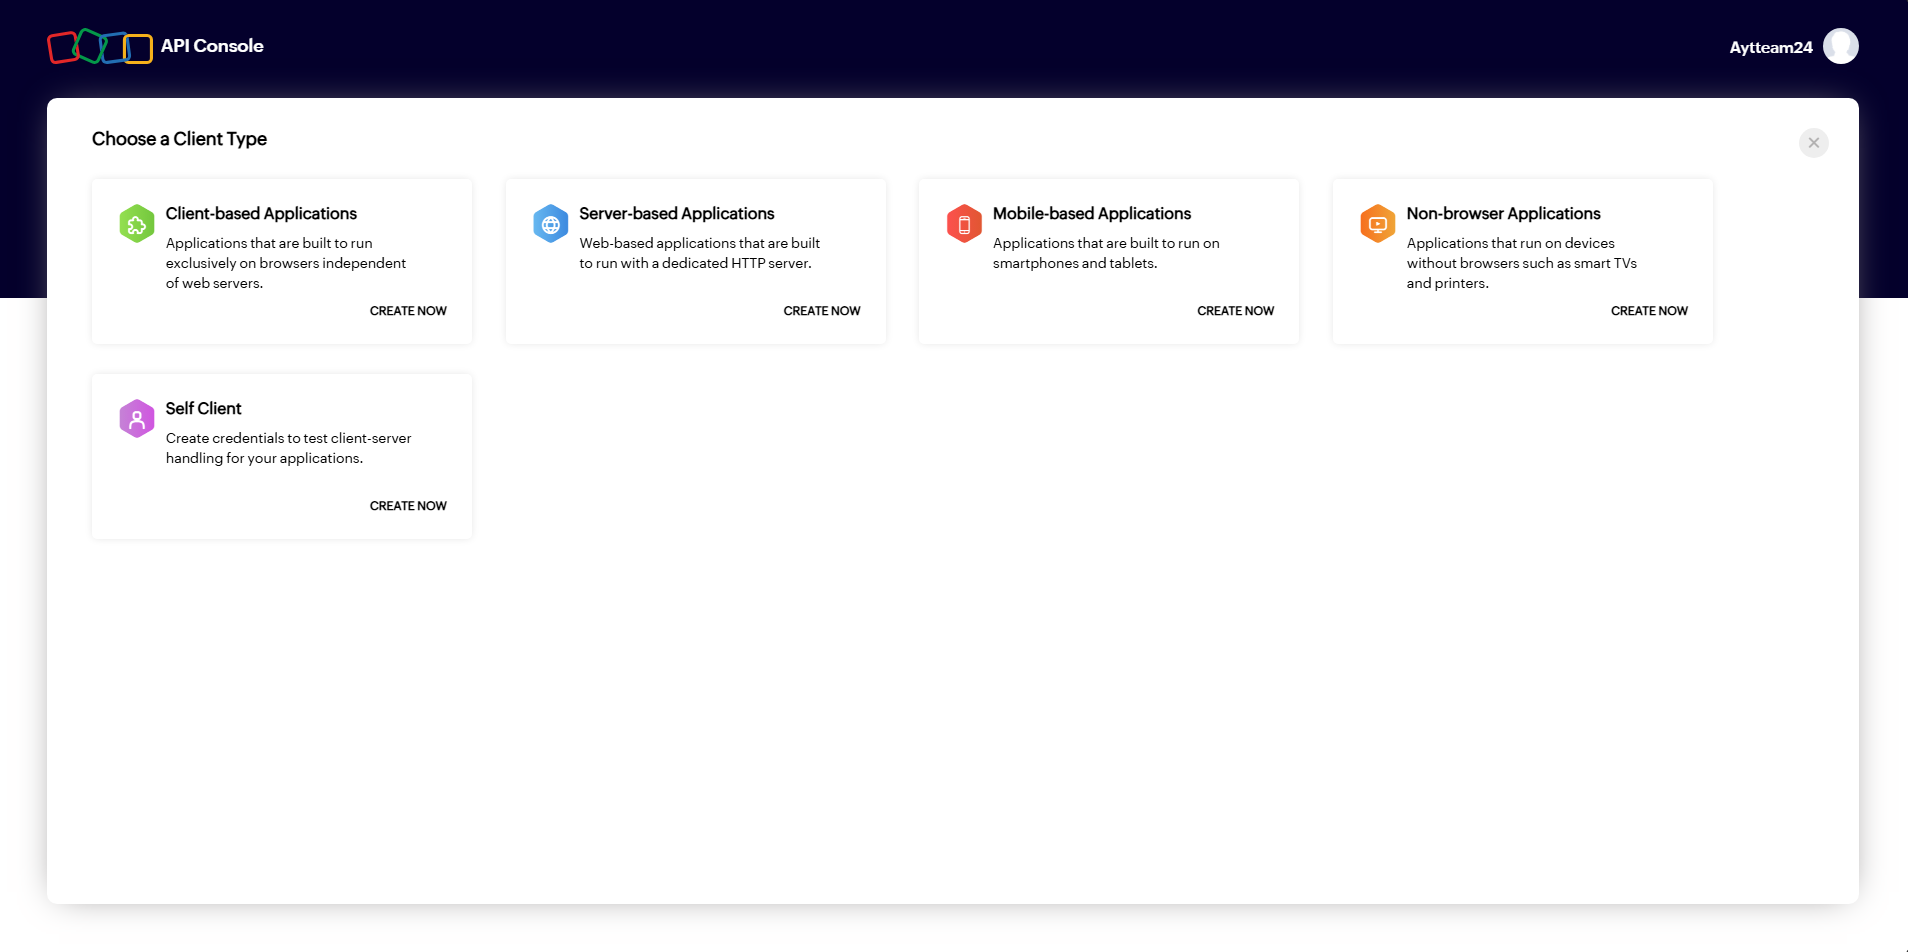
Task: Select the Self Client title
Action: (x=204, y=409)
